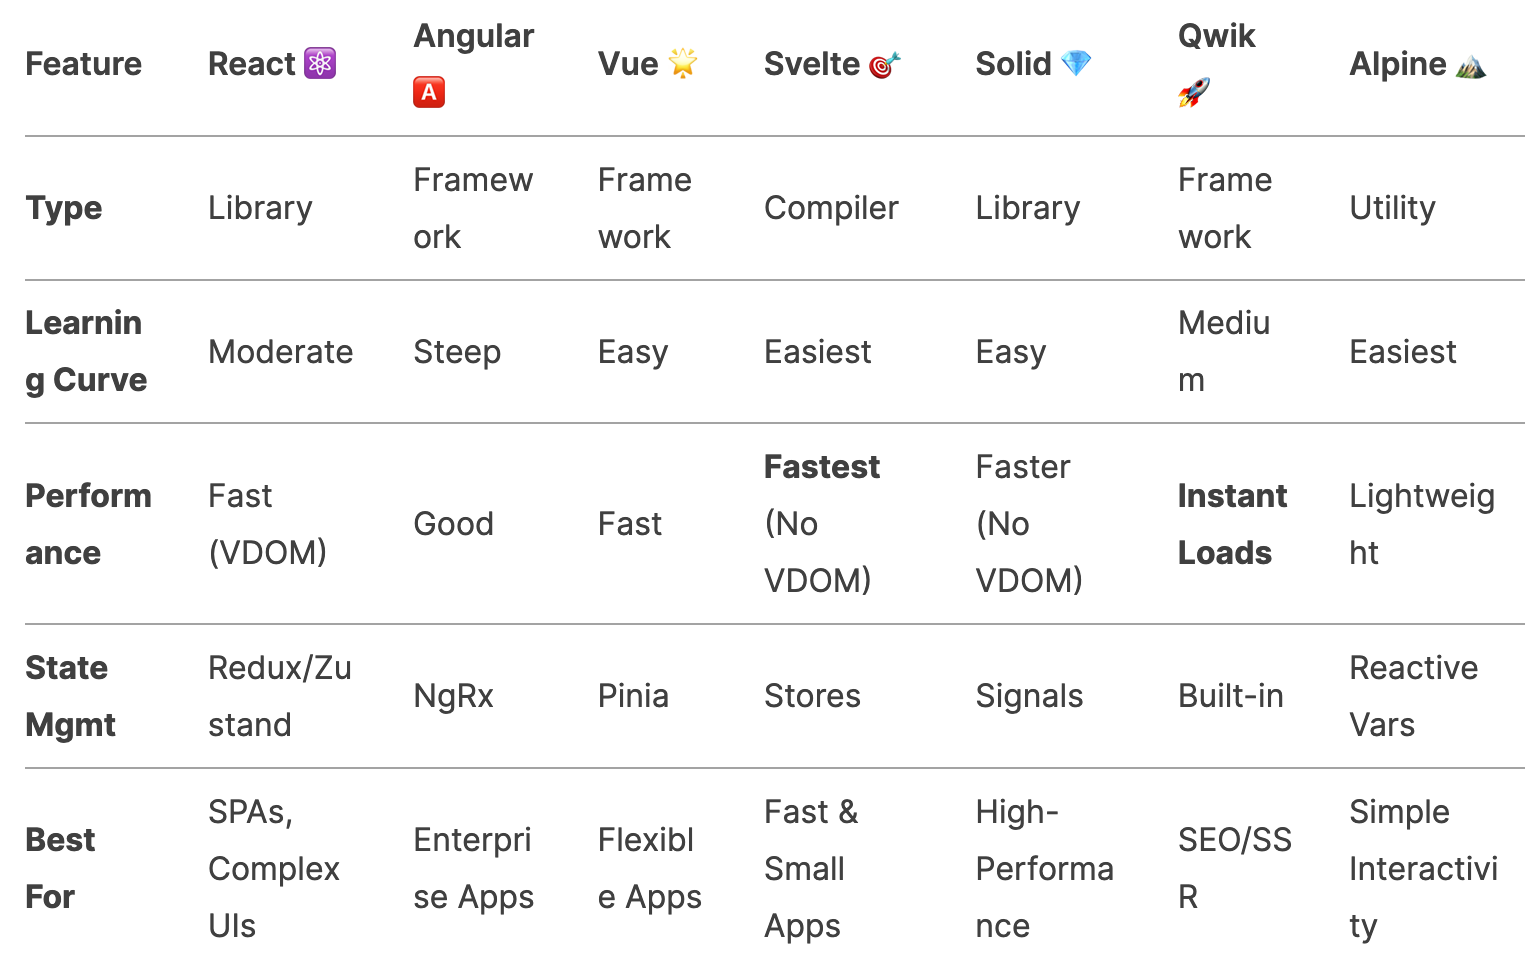
Task: Select the Pinia cell under Vue
Action: click(633, 696)
